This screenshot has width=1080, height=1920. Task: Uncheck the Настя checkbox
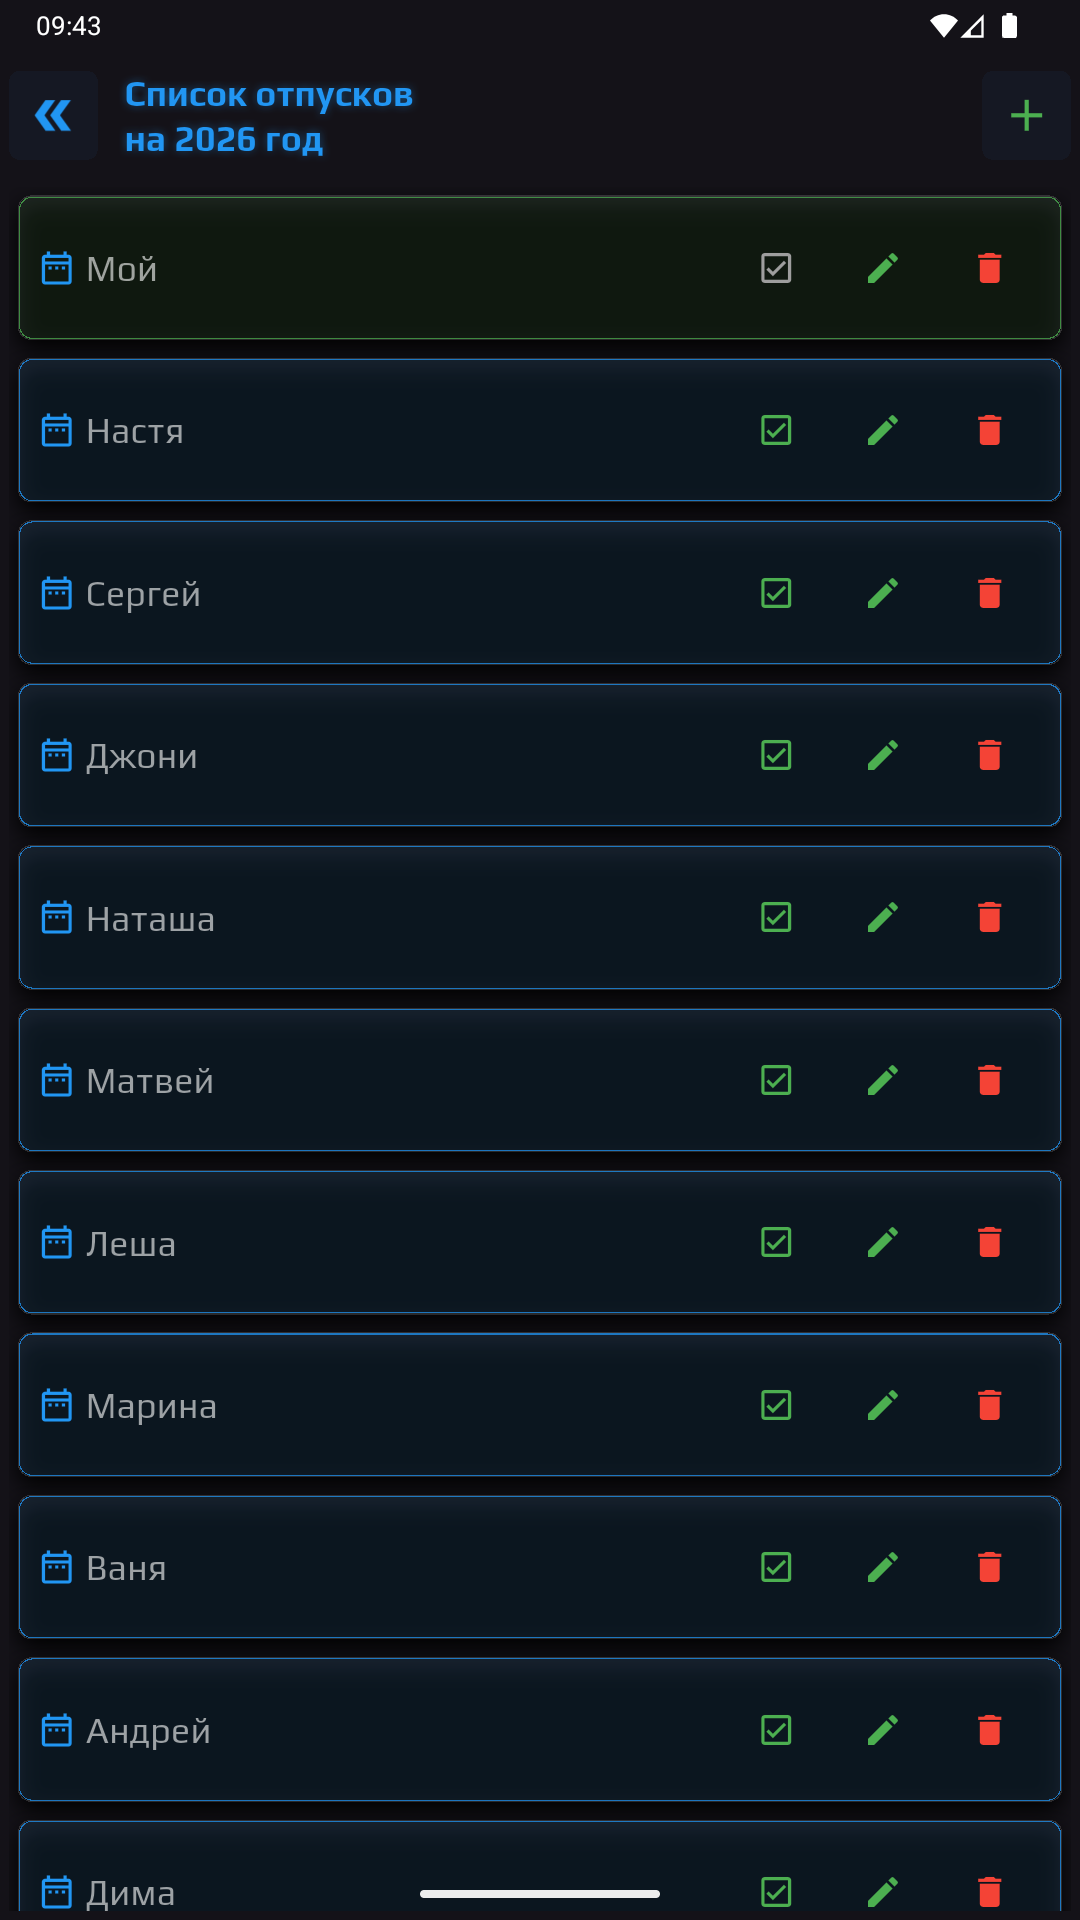[776, 430]
